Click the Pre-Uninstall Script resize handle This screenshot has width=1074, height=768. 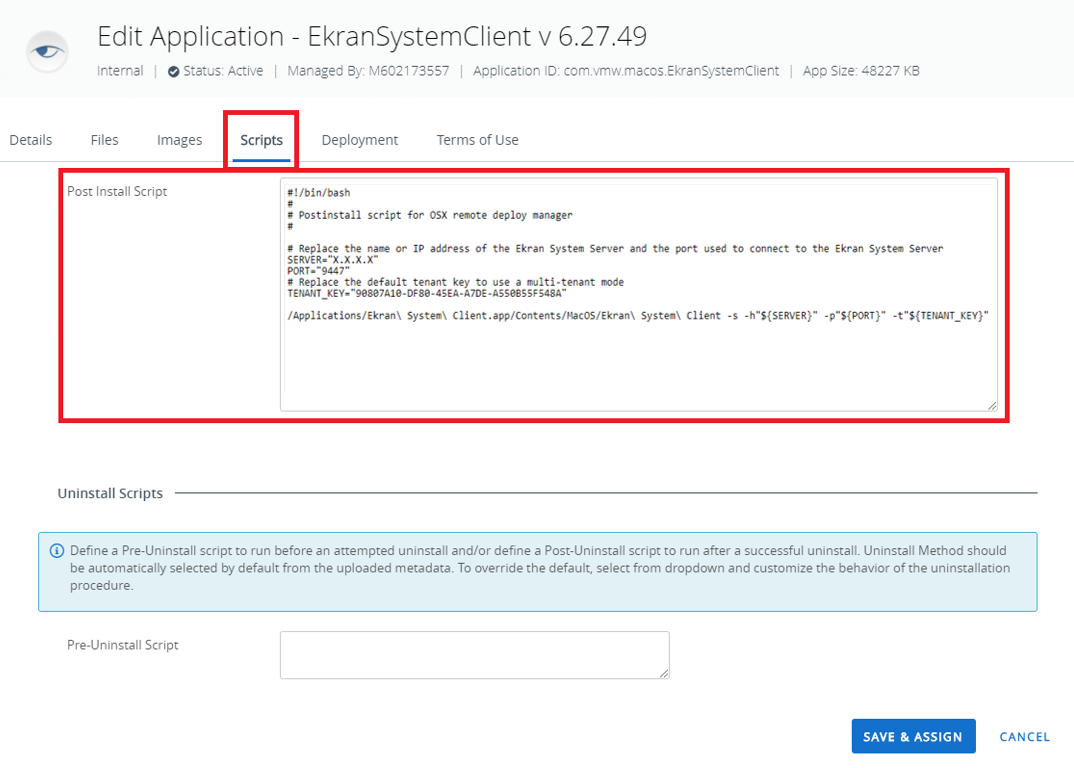pos(663,673)
